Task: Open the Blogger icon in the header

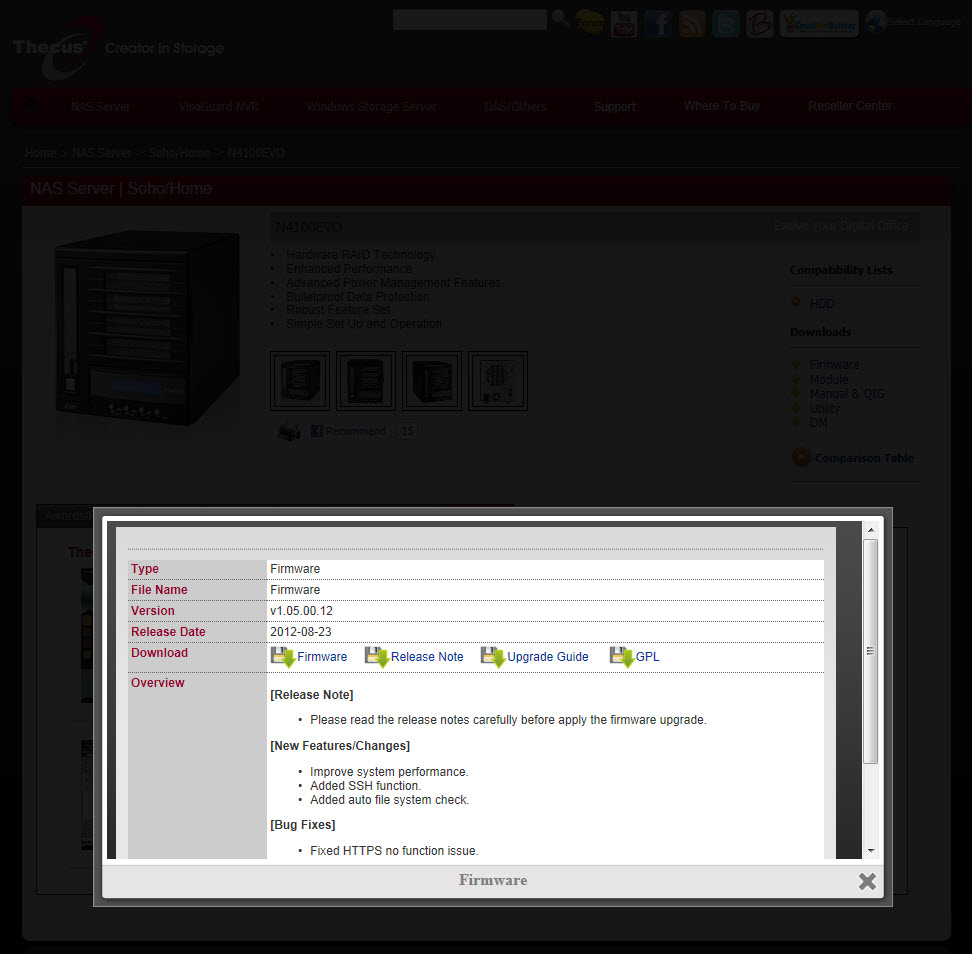Action: [x=759, y=24]
